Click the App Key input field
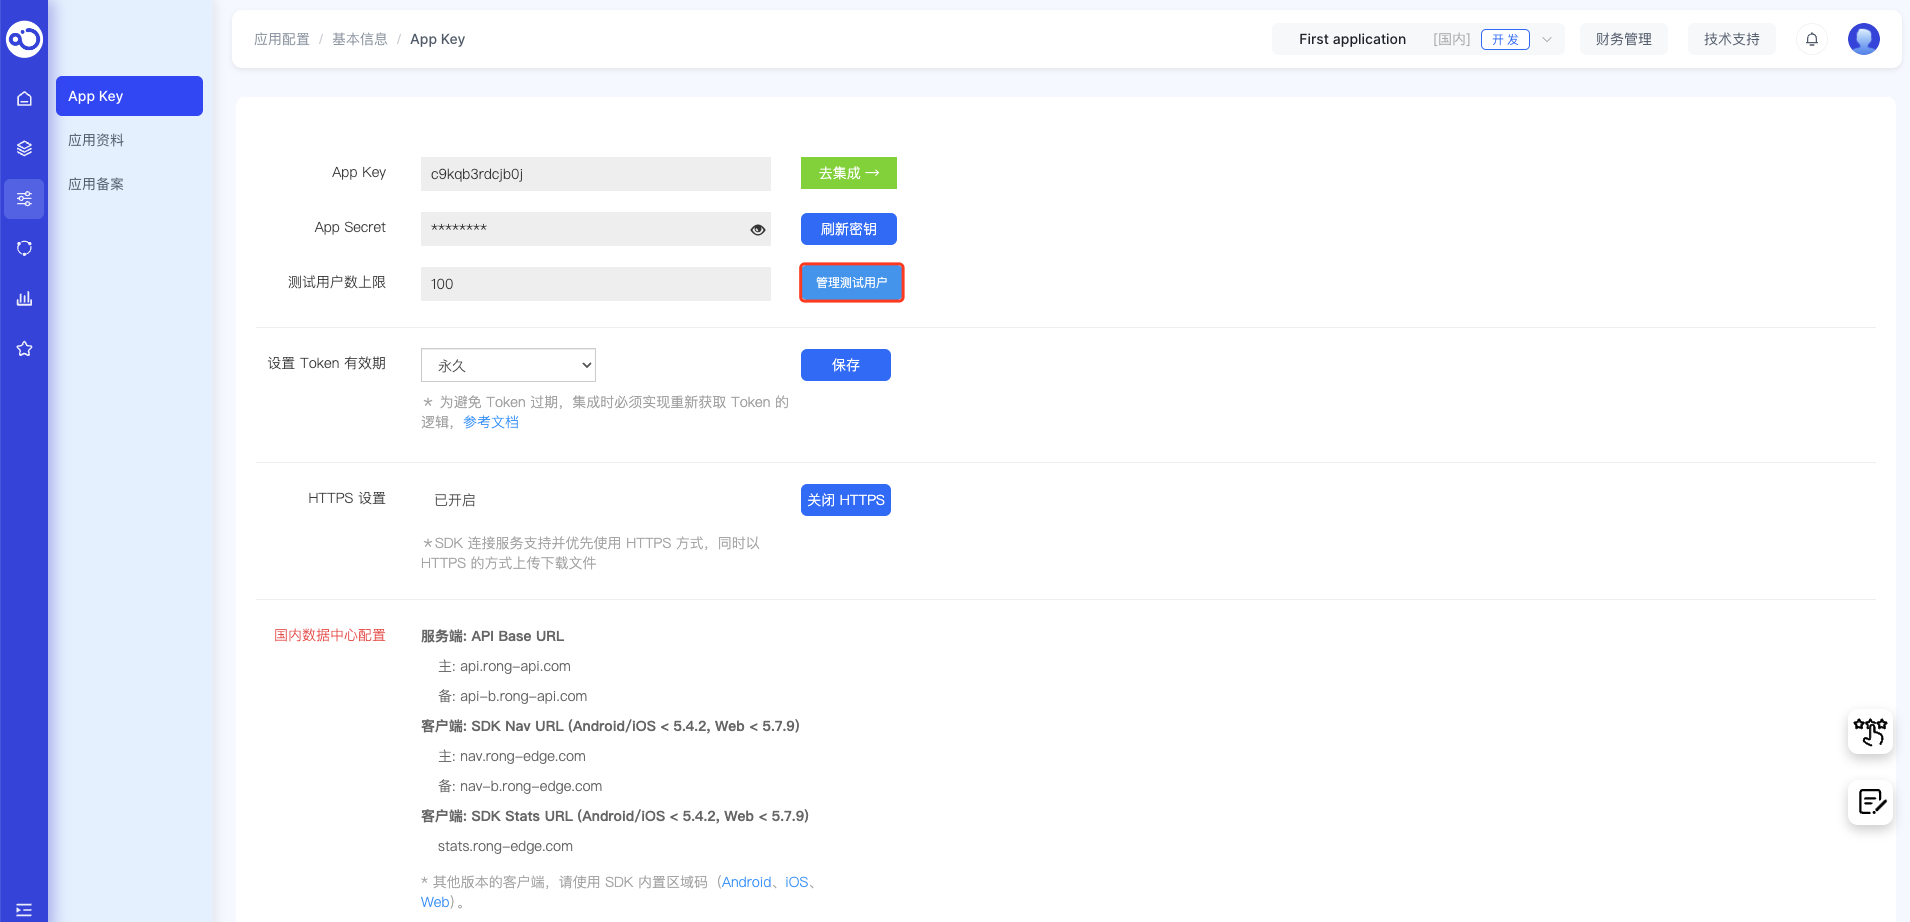The image size is (1910, 922). [595, 174]
